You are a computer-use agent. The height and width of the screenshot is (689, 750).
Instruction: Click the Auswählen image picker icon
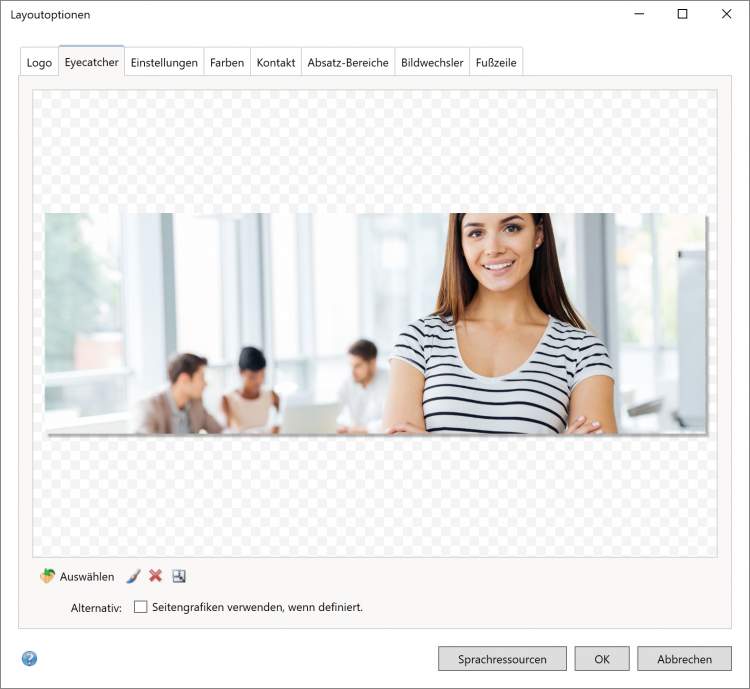[x=47, y=577]
